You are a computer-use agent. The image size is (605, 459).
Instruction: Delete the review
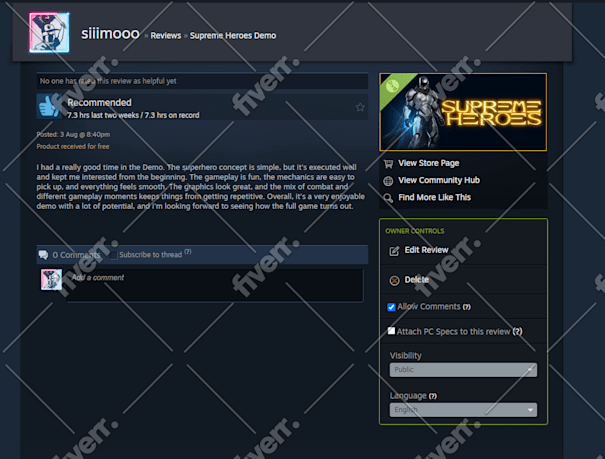417,280
